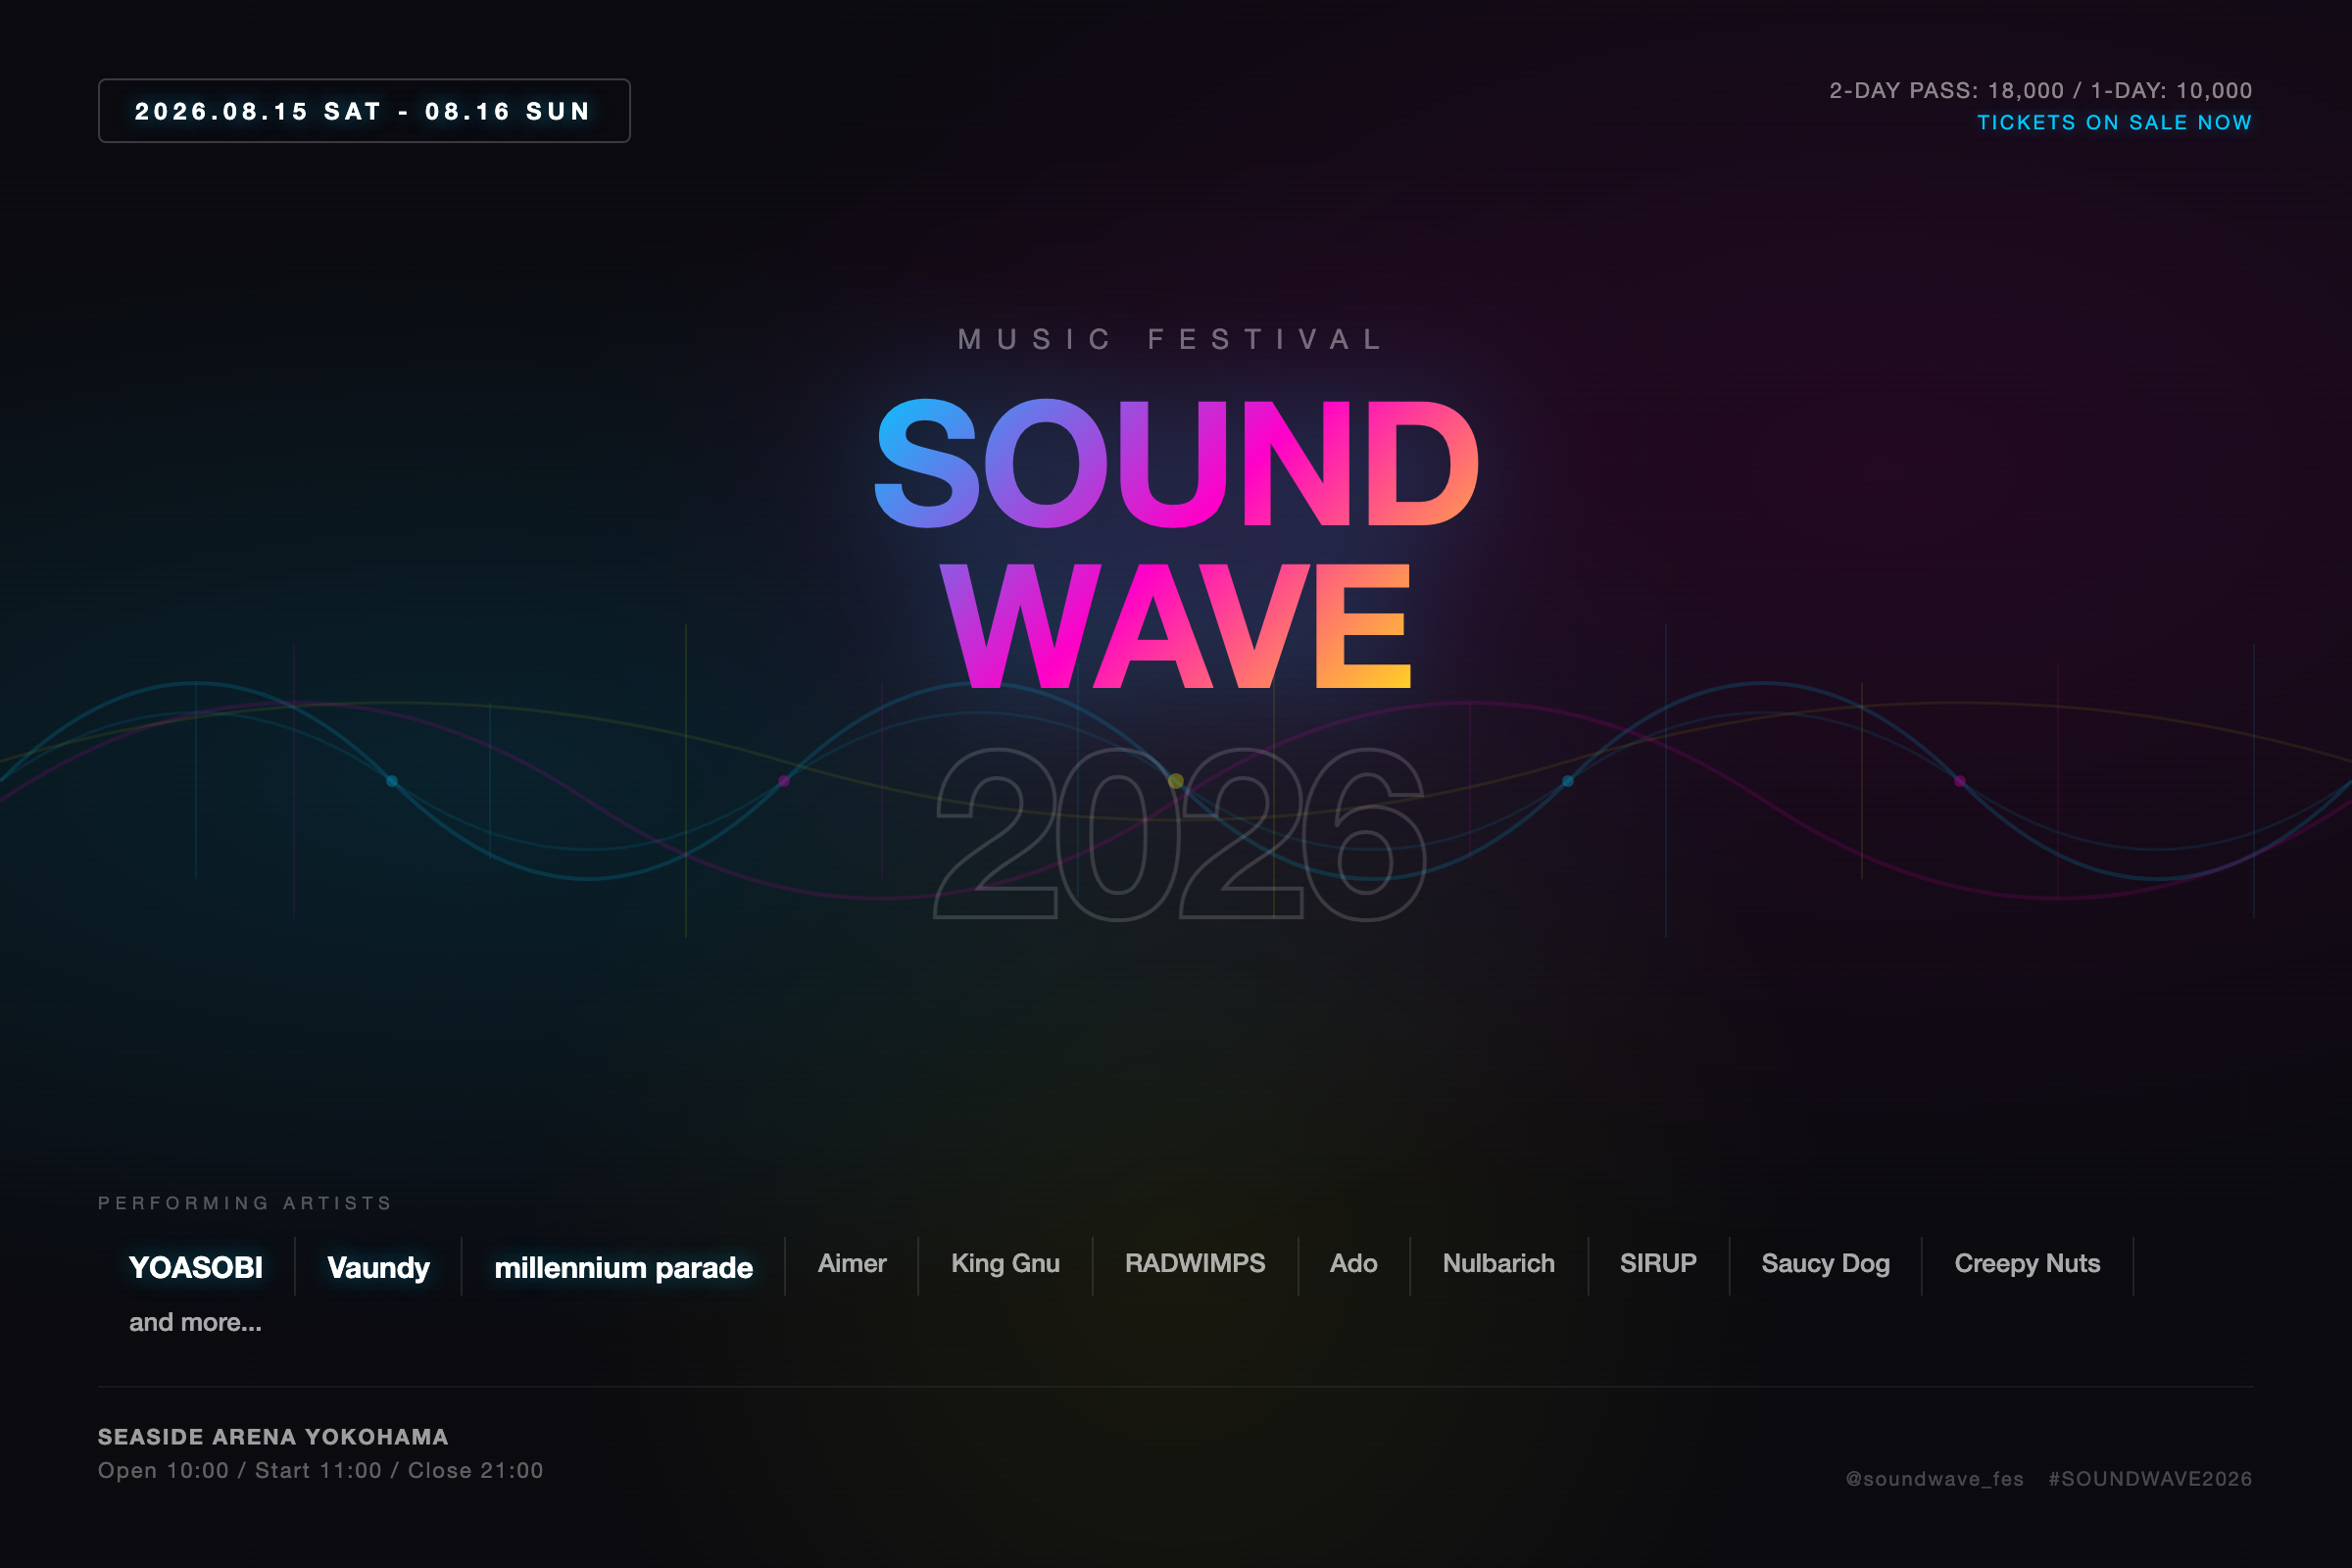
Task: Click the SEASIDE ARENA YOKOHAMA venue name
Action: tap(273, 1436)
